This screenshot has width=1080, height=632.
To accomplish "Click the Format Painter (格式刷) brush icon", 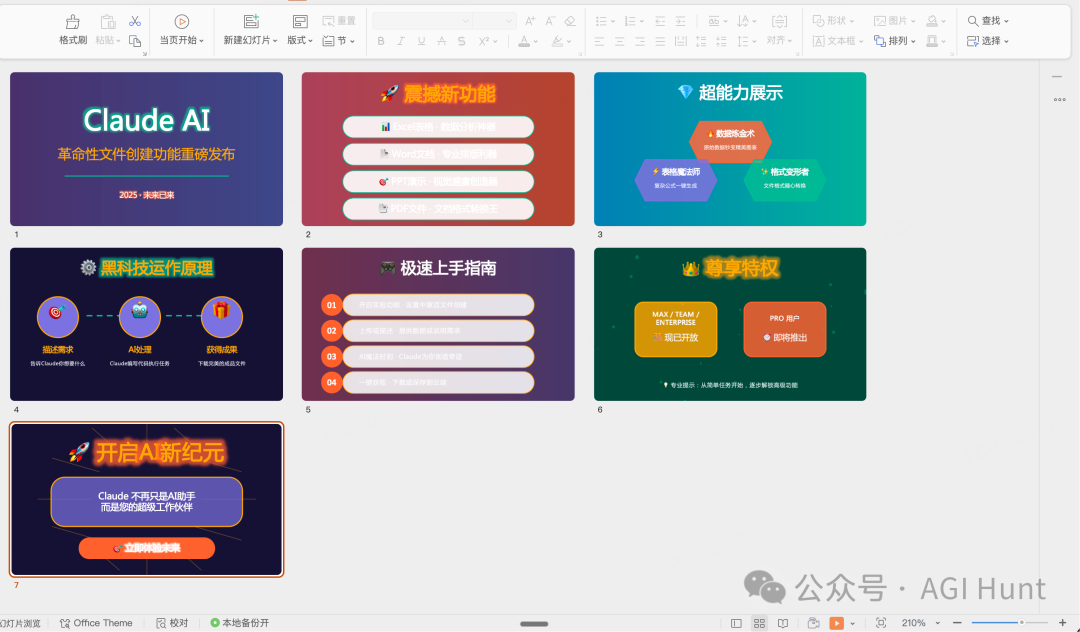I will [x=72, y=22].
